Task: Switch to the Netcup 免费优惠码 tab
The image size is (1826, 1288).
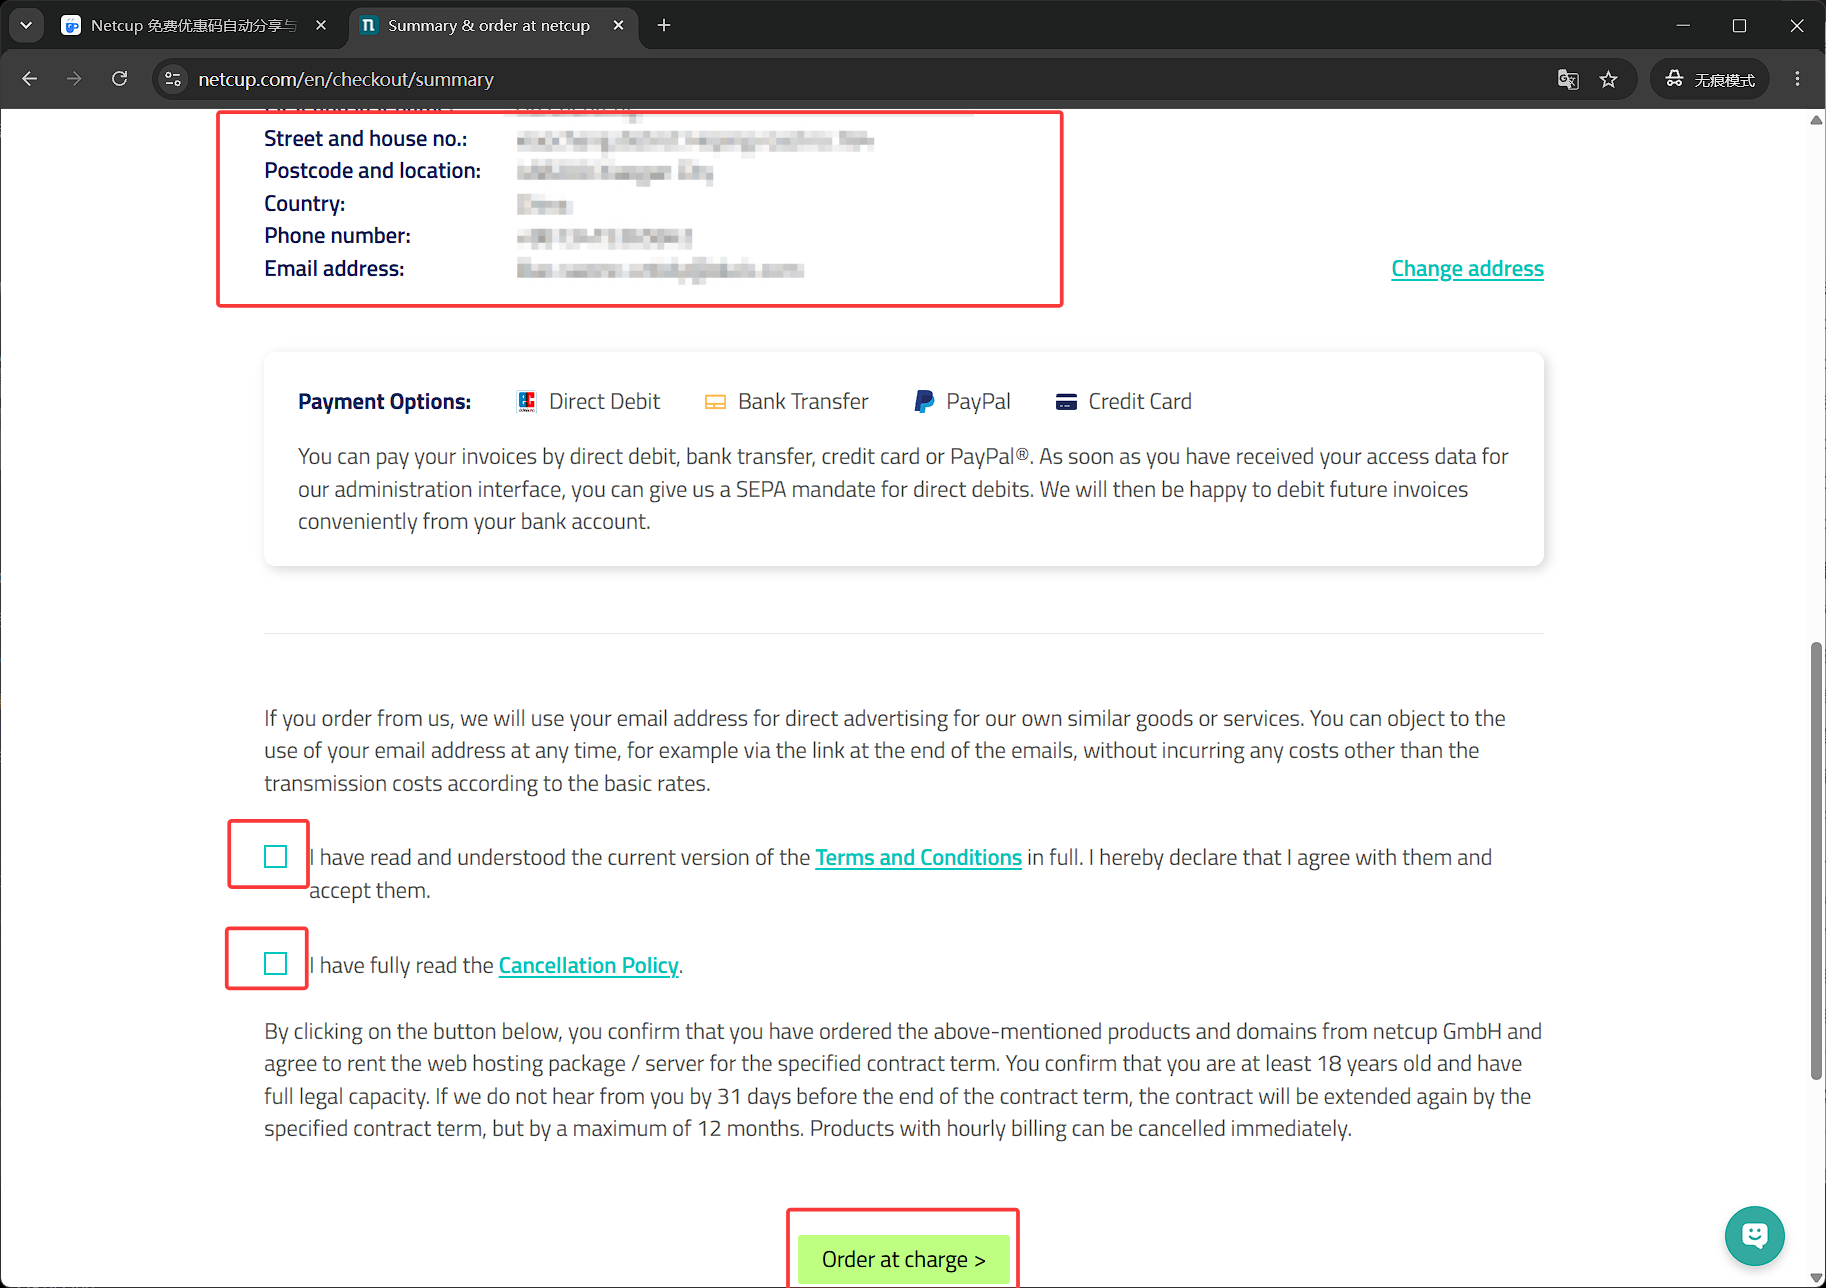Action: (195, 25)
